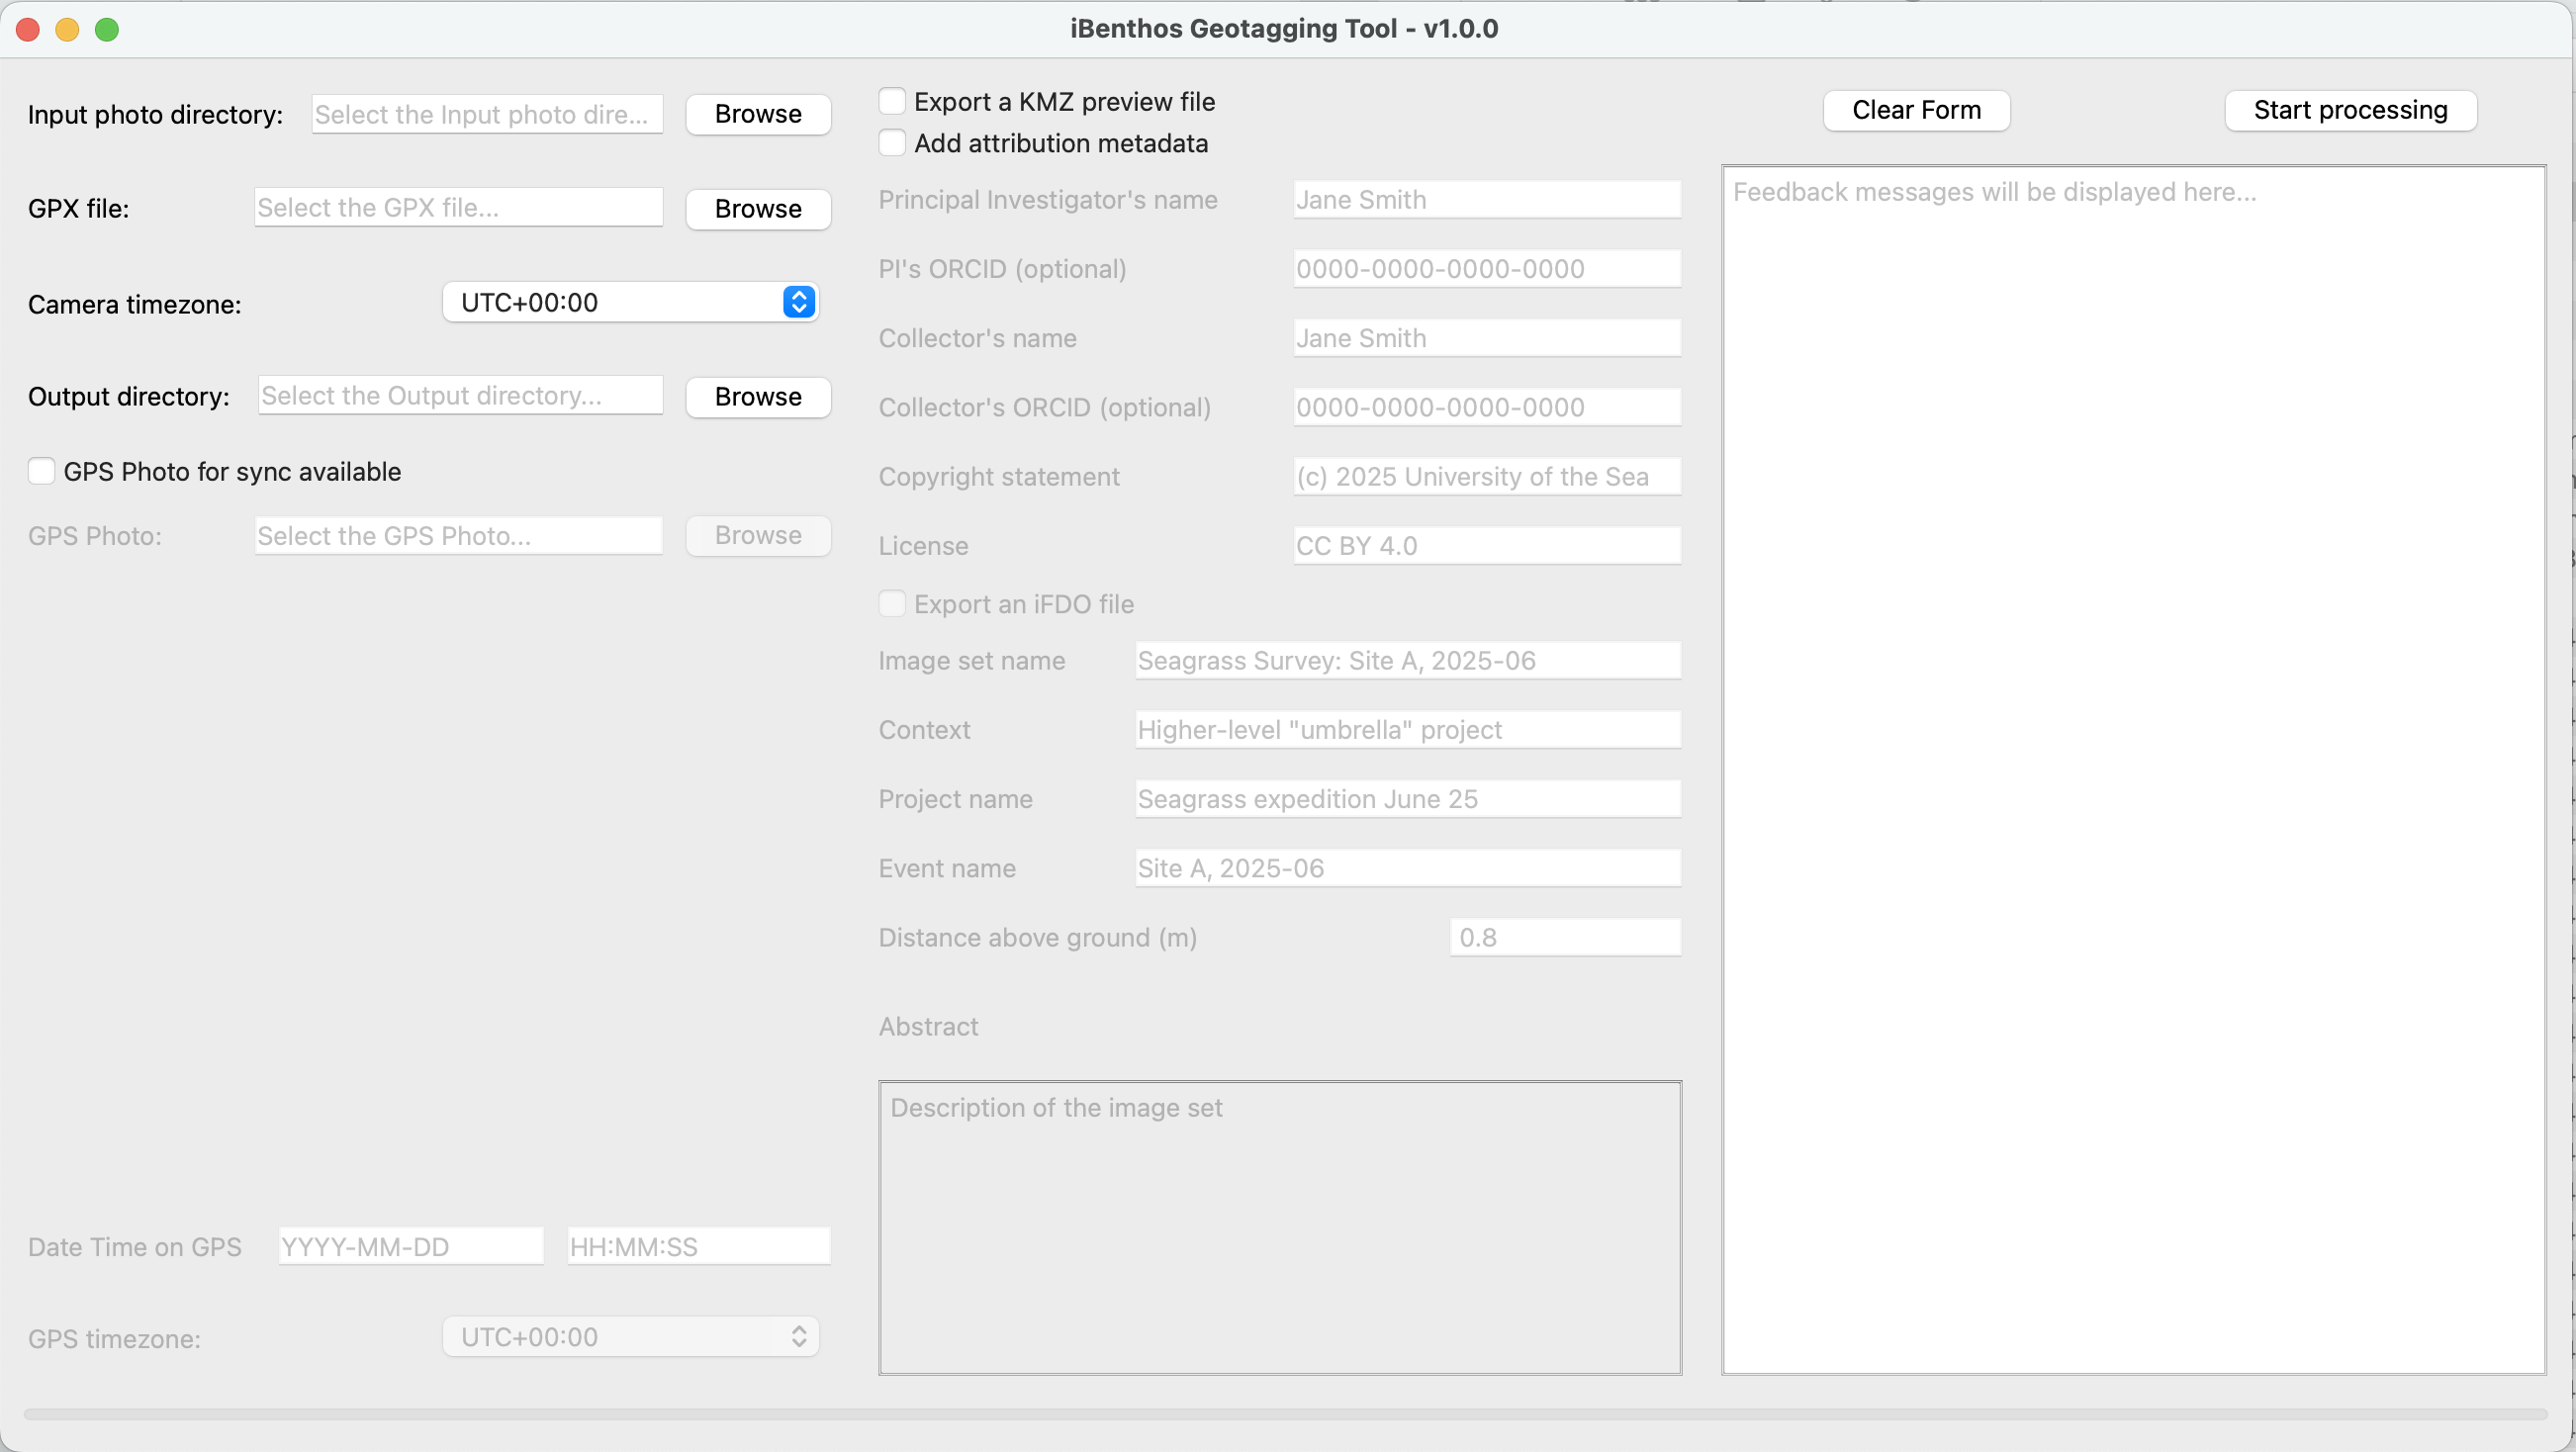This screenshot has width=2576, height=1452.
Task: Enable Export an iFDO file
Action: [x=892, y=603]
